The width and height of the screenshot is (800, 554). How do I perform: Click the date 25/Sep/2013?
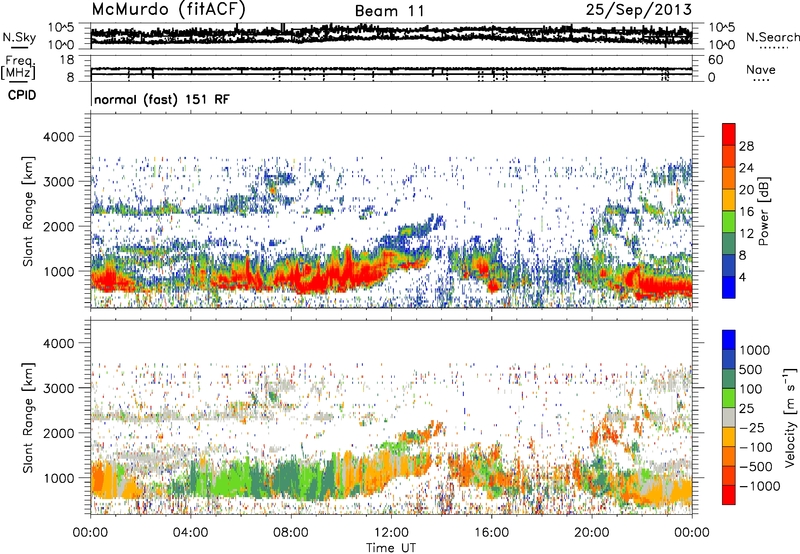coord(639,10)
